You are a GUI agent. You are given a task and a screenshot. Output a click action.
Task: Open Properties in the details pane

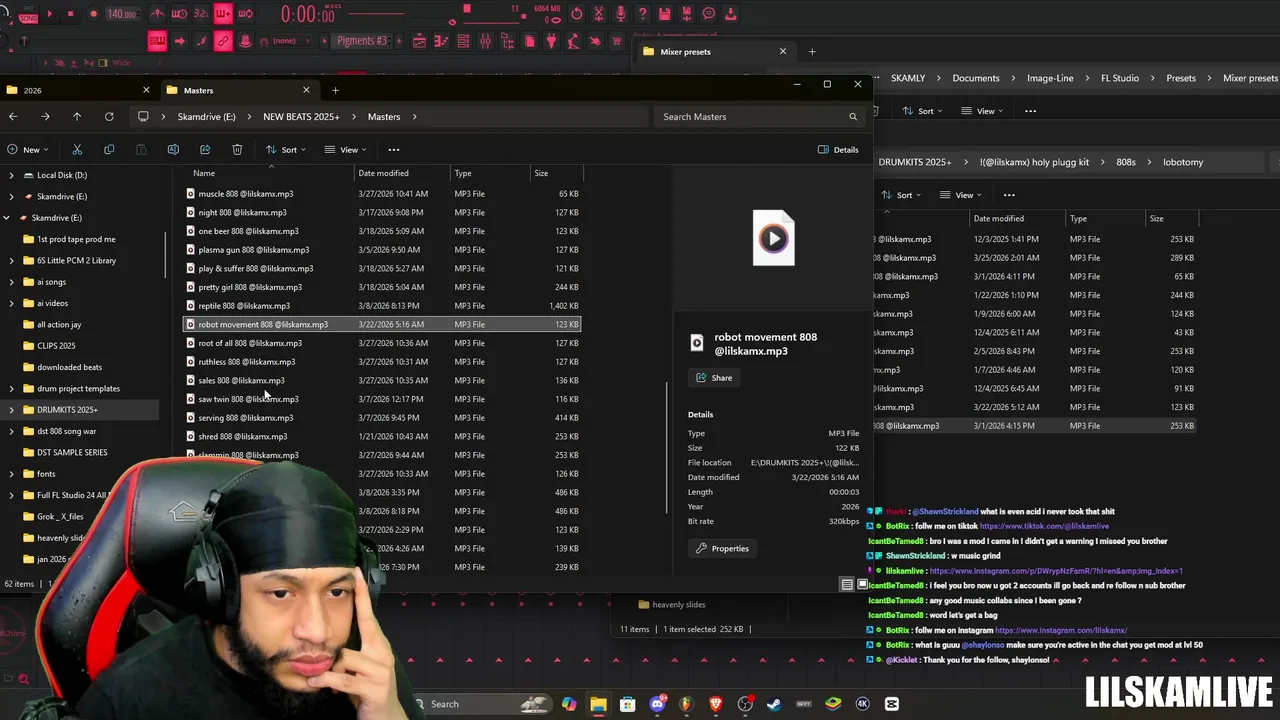click(x=722, y=548)
